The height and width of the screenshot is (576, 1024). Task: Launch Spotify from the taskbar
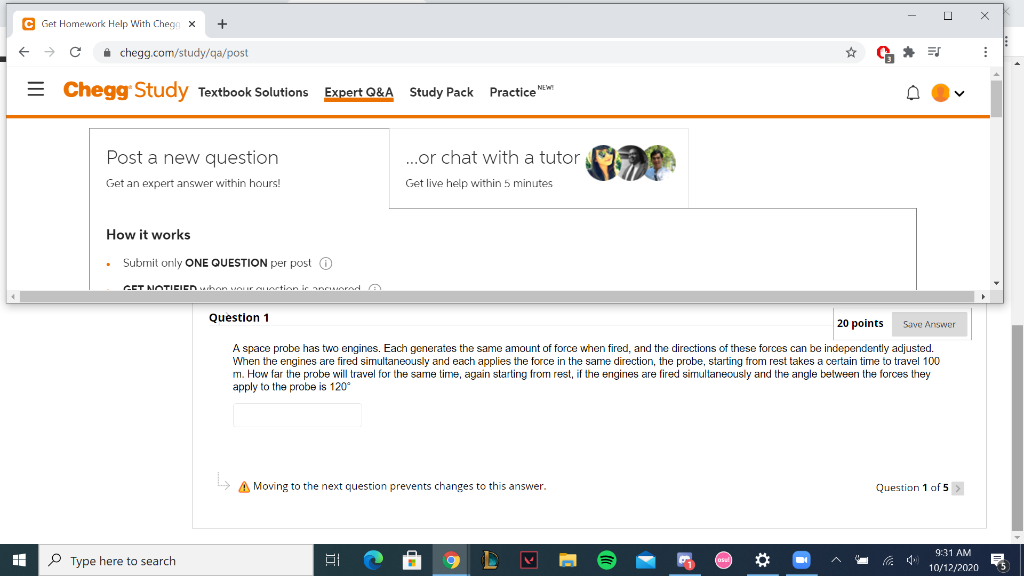pyautogui.click(x=606, y=560)
